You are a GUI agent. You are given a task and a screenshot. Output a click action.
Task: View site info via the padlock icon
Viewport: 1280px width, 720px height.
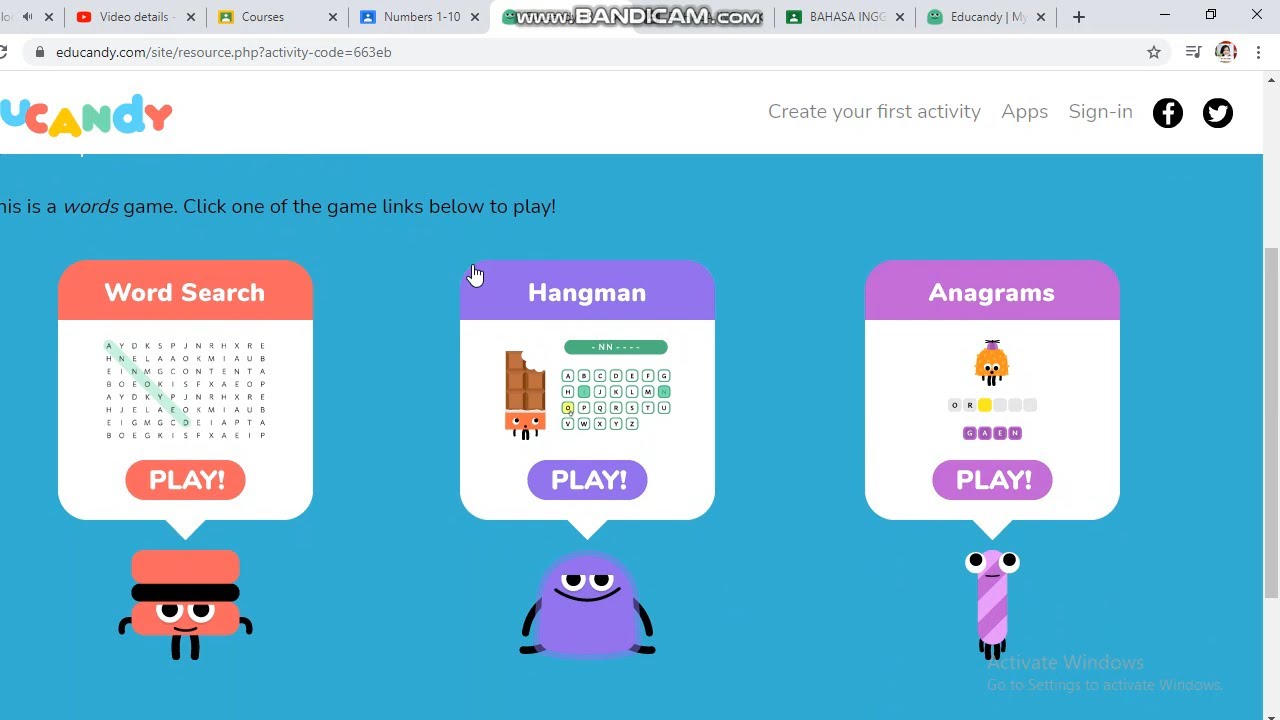(x=39, y=52)
